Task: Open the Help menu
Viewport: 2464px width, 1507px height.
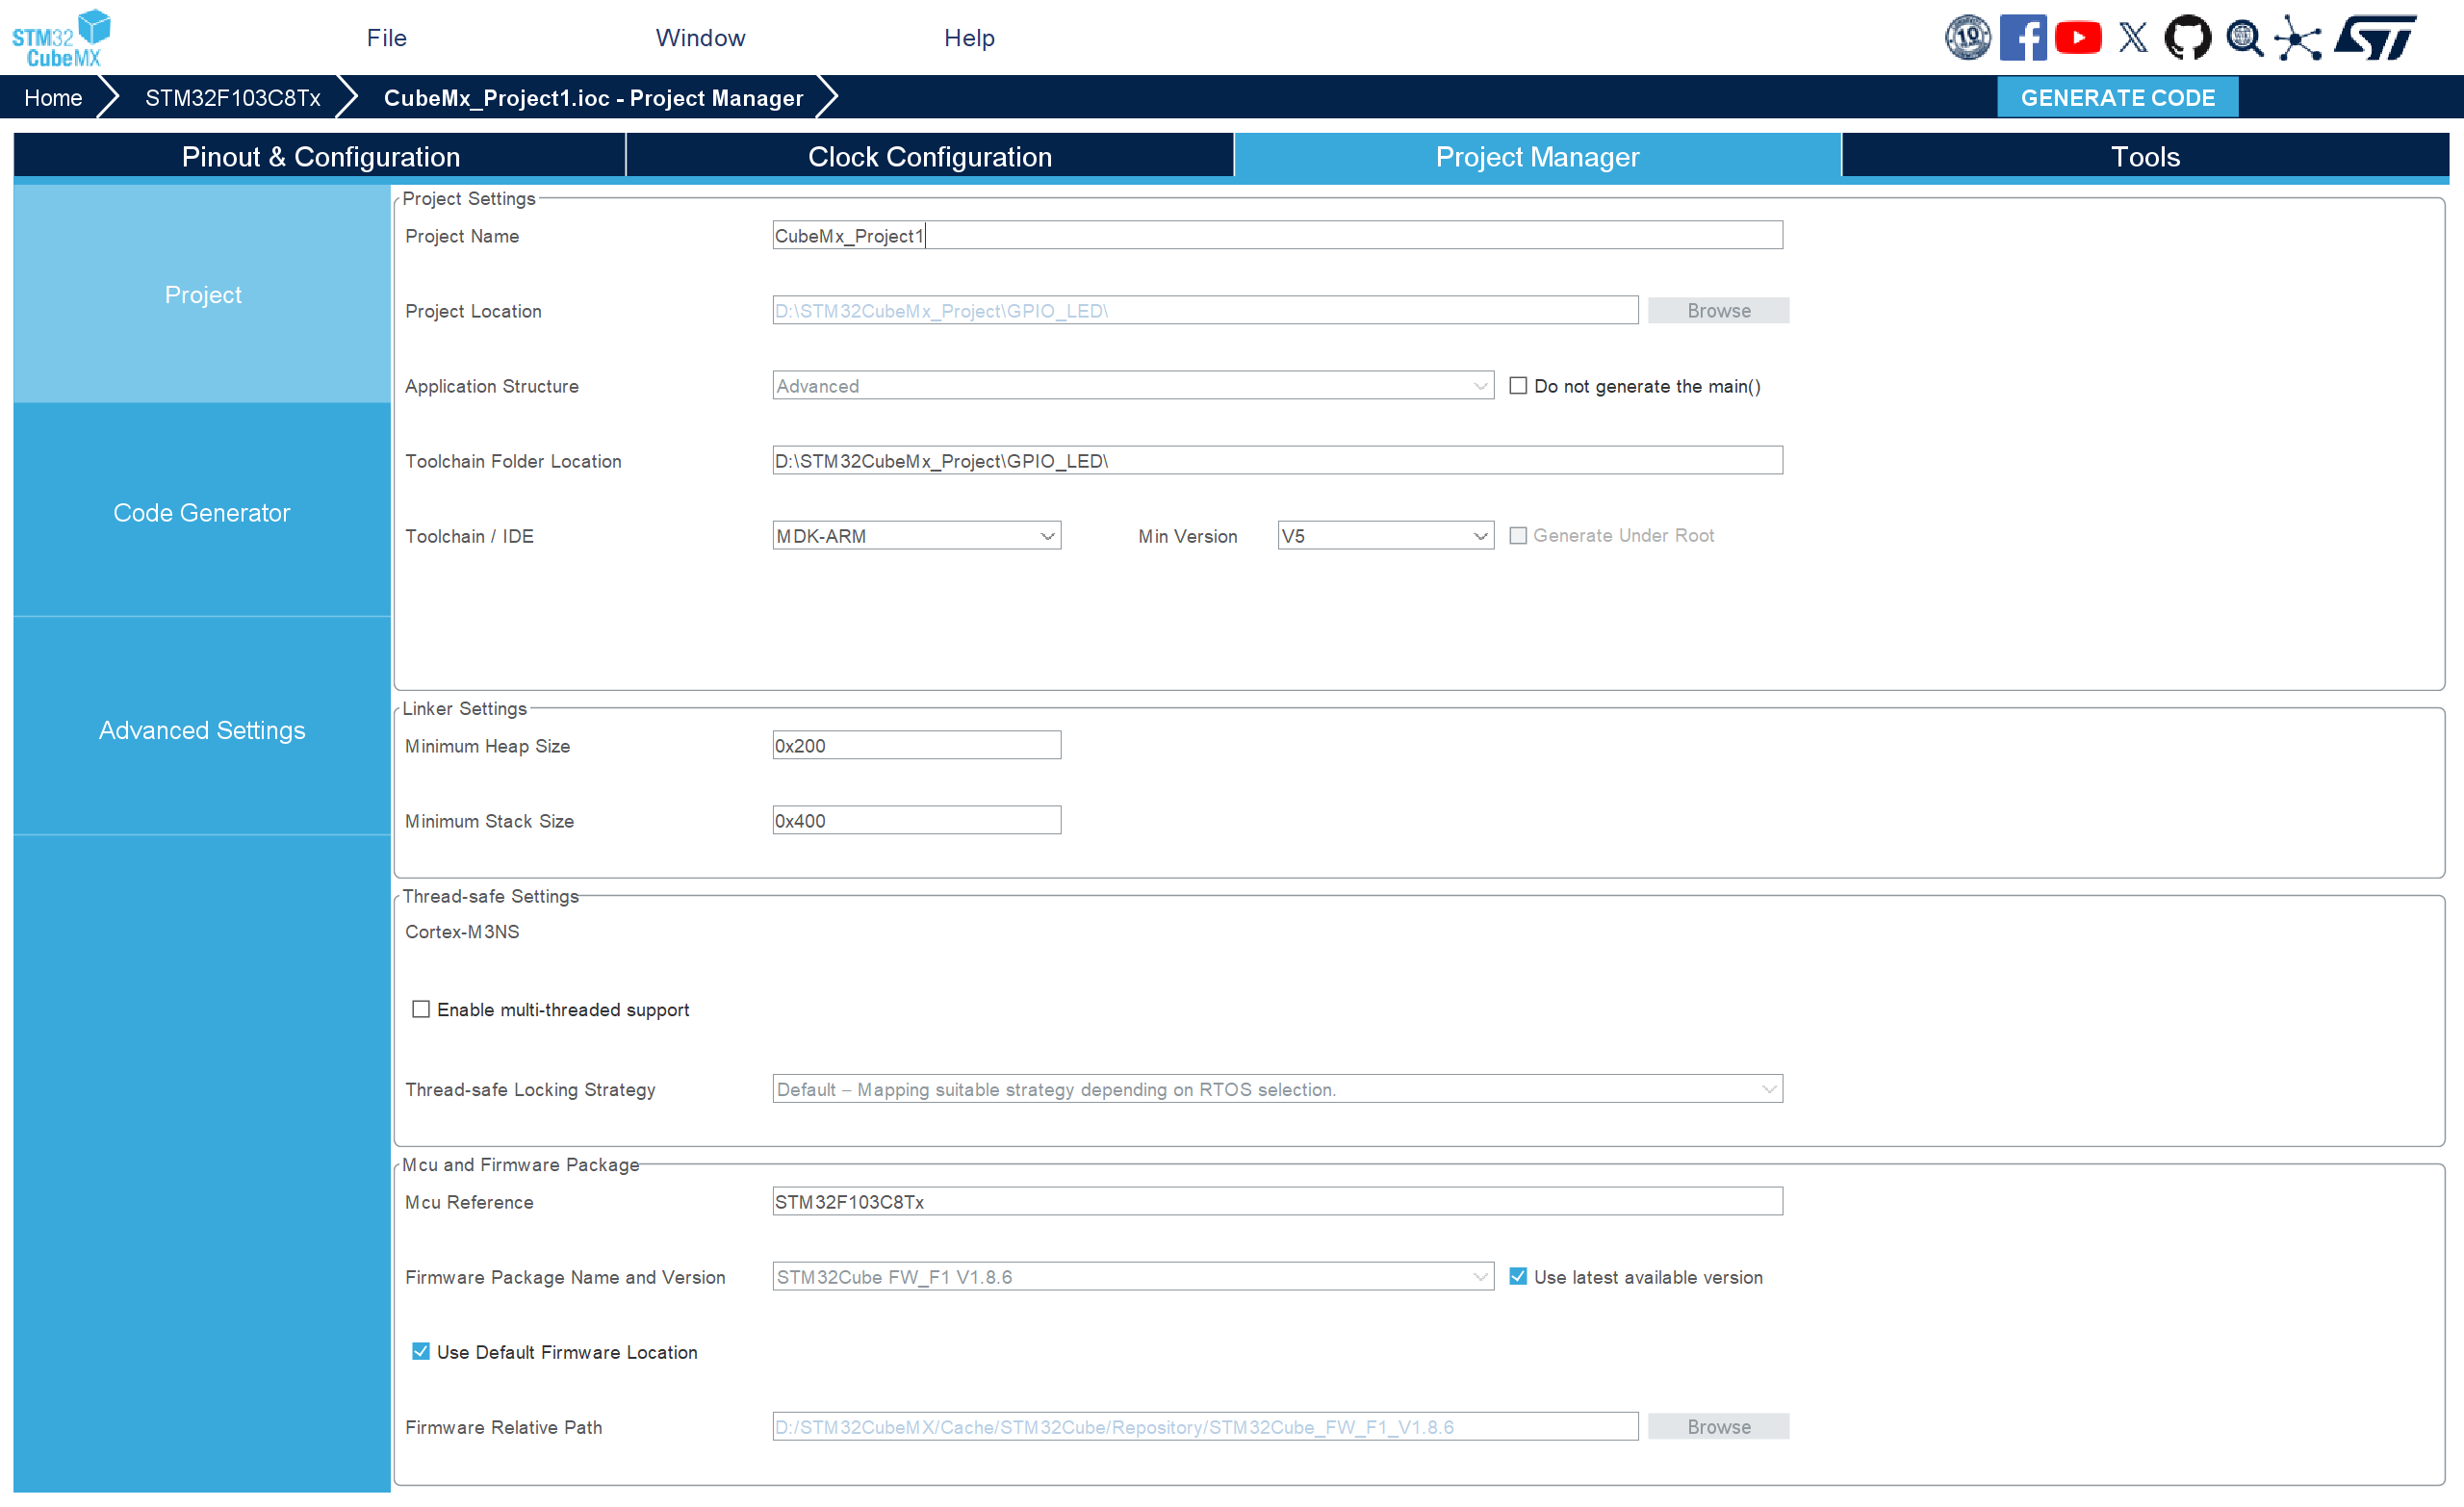Action: [969, 38]
